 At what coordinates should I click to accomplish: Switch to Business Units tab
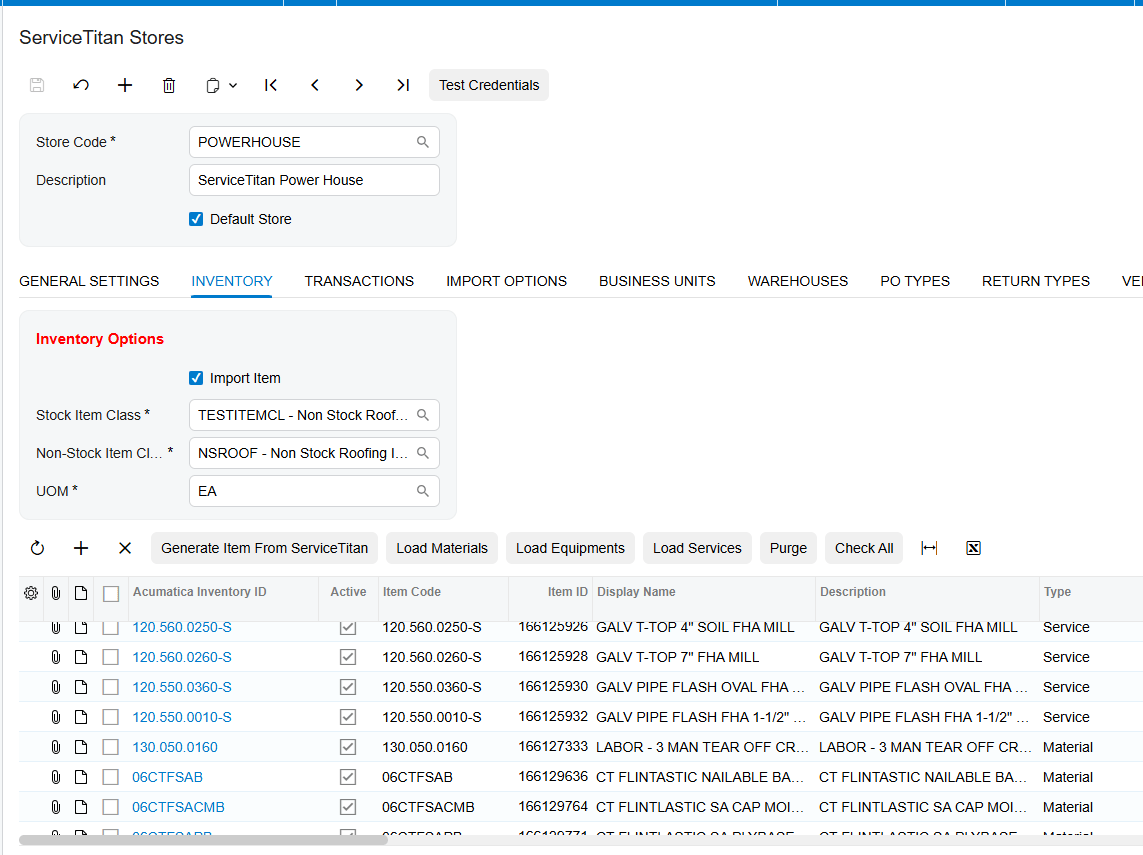658,281
